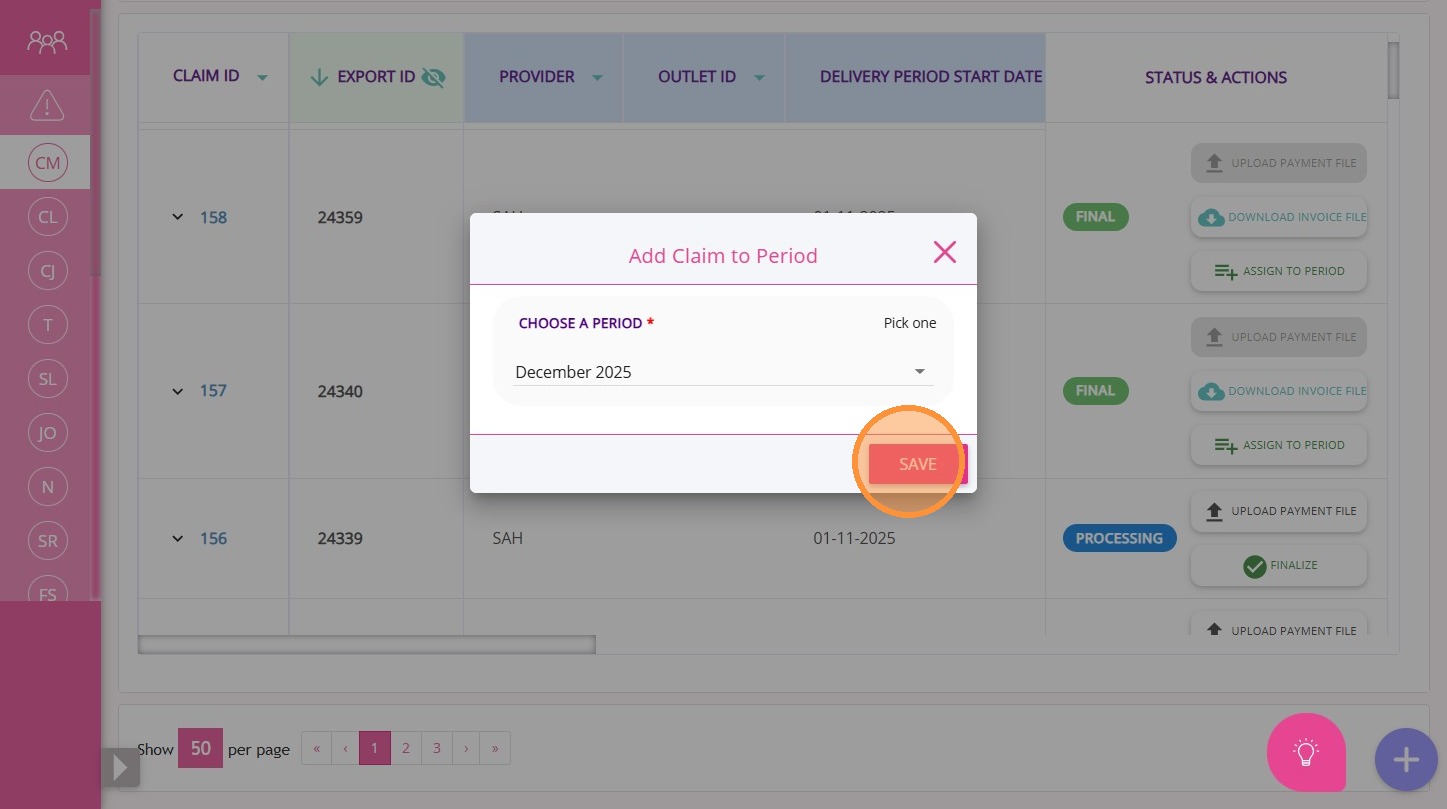Go to page 3 of results
Screen dimensions: 1447x809
pos(437,748)
